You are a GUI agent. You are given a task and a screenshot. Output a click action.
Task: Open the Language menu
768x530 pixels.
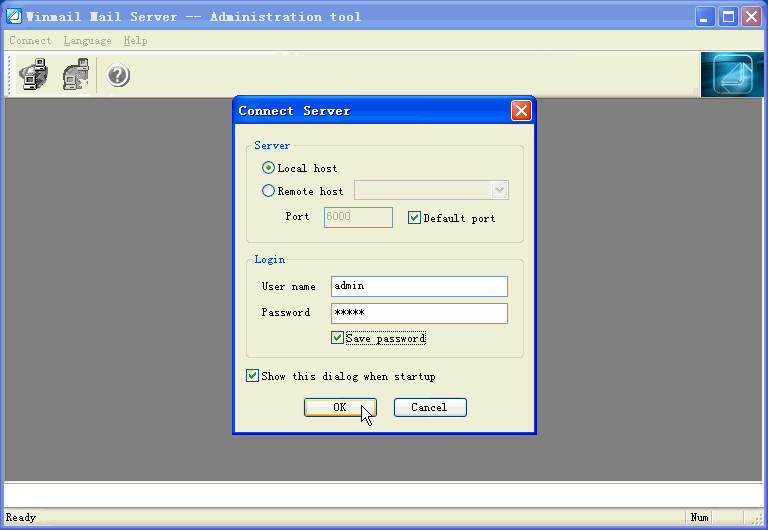87,41
